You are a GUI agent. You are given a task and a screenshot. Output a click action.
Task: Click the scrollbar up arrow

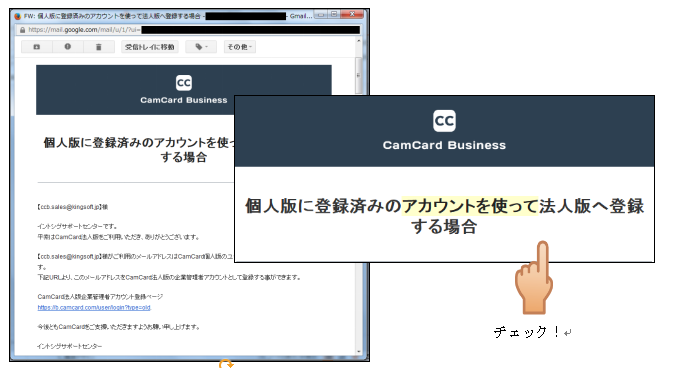point(359,41)
